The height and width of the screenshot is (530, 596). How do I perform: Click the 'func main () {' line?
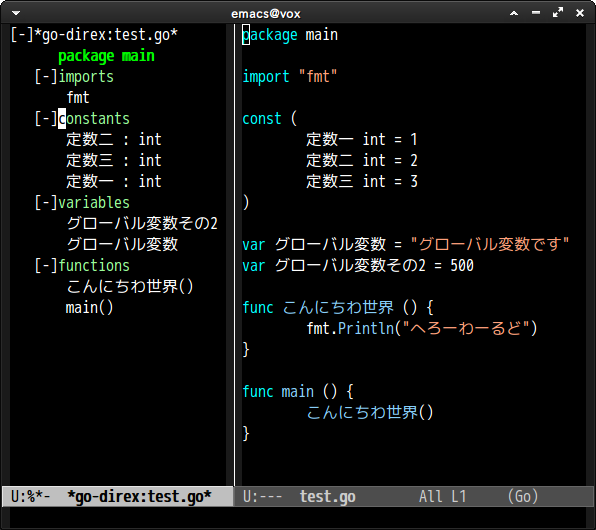pos(298,391)
